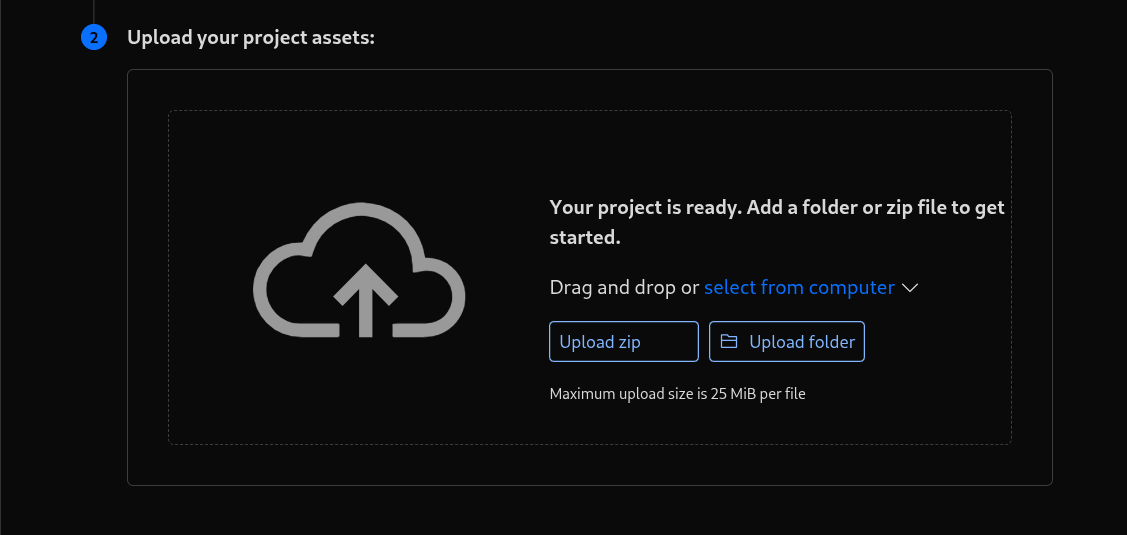Click the up arrow inside the cloud

click(x=365, y=298)
